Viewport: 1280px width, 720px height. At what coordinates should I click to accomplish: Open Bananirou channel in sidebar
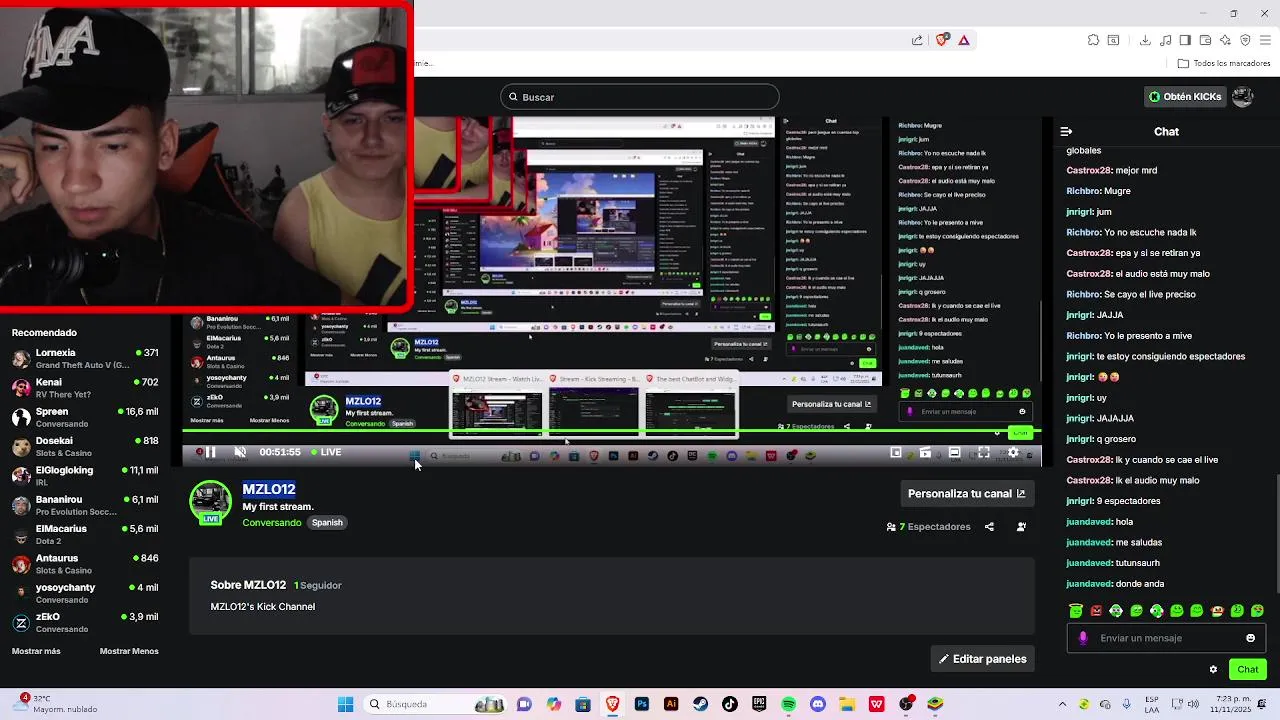tap(85, 505)
